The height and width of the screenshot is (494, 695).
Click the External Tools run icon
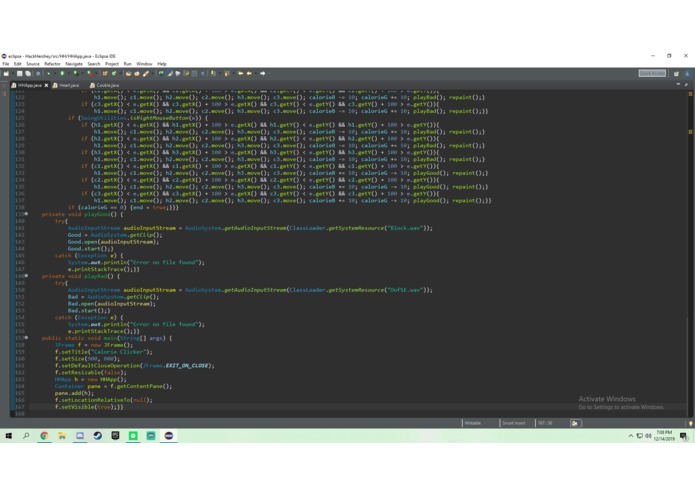click(90, 73)
